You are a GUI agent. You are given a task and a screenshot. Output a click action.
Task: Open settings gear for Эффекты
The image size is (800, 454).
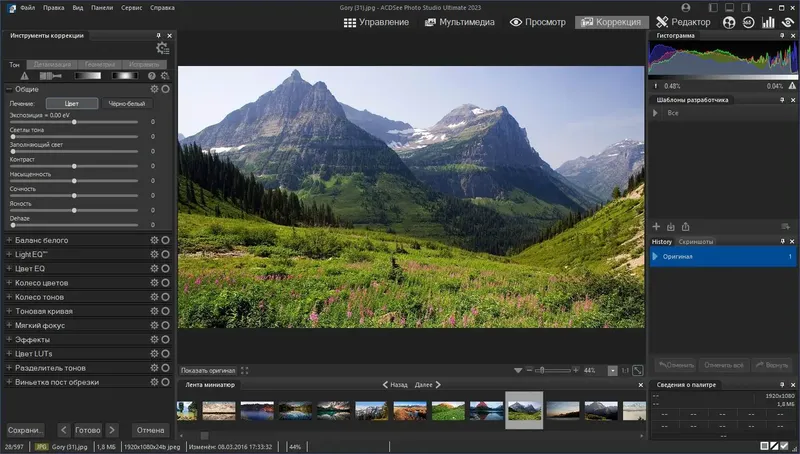tap(154, 340)
